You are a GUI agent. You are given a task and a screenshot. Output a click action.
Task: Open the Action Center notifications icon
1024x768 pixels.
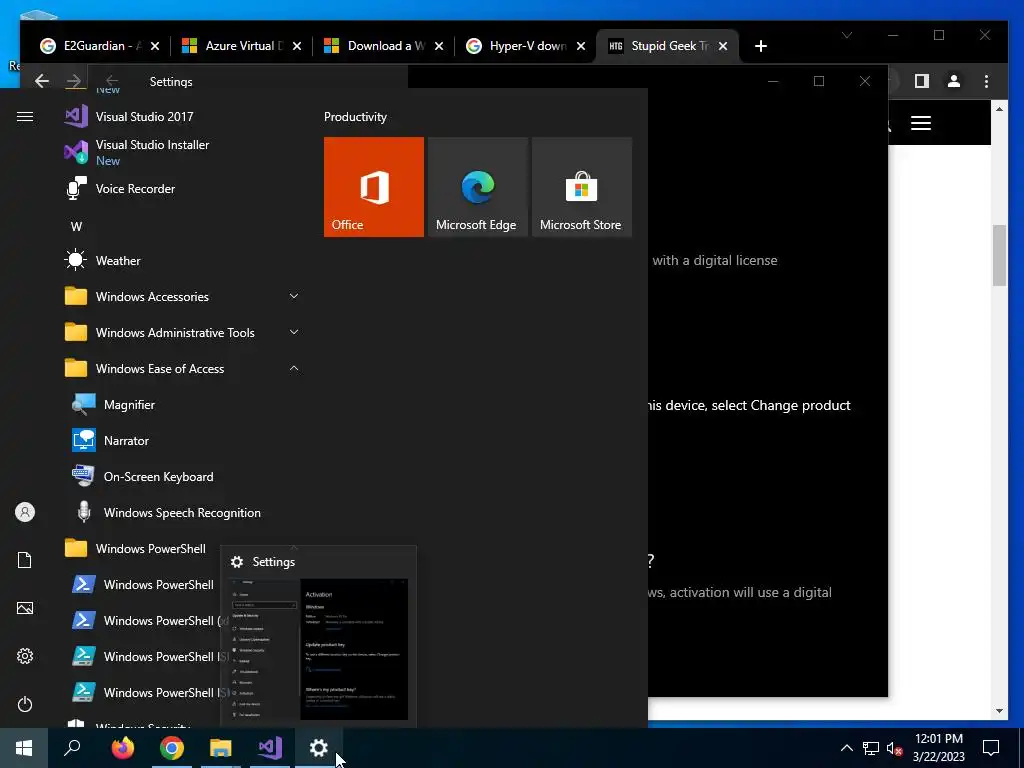tap(991, 748)
